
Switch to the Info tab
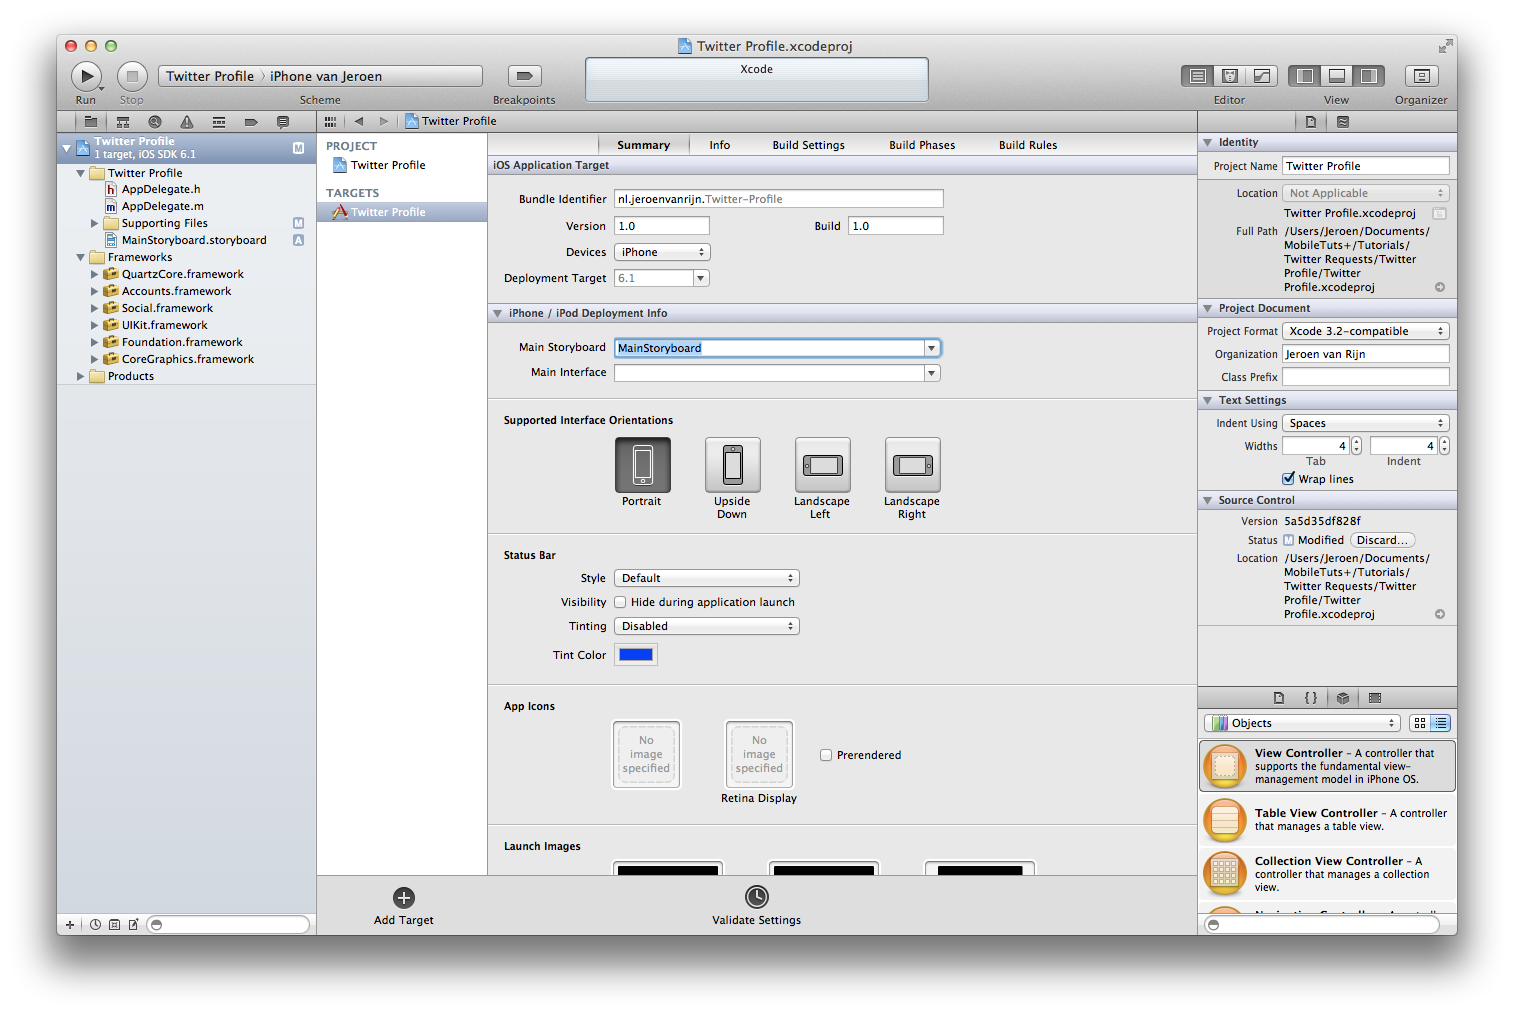720,145
